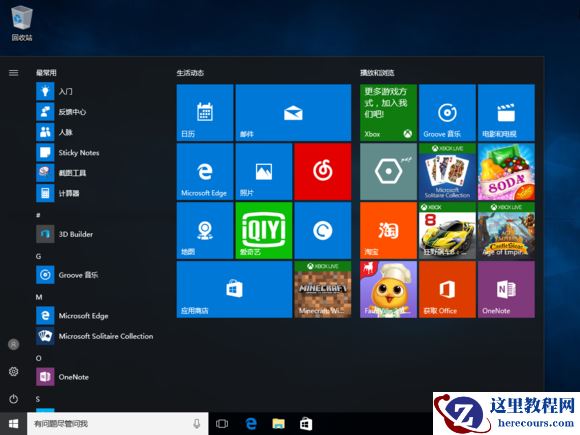Click the 最常用 section header
Screen dimensions: 580x435
(x=46, y=73)
